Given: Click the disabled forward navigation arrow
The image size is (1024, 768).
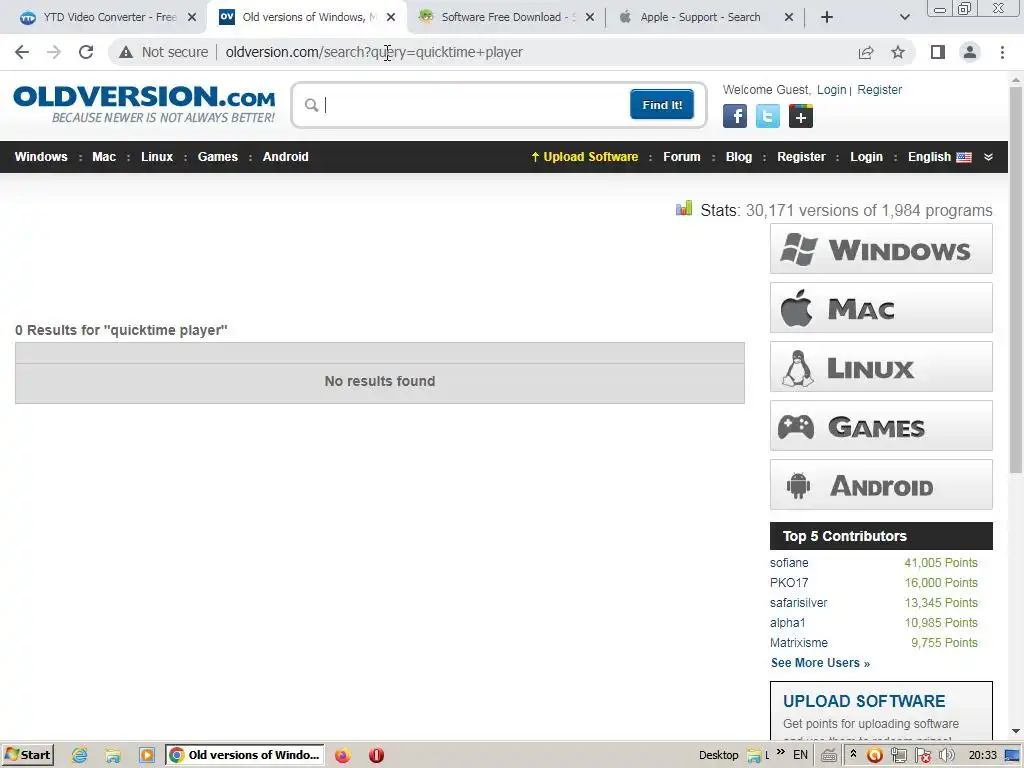Looking at the screenshot, I should (54, 52).
